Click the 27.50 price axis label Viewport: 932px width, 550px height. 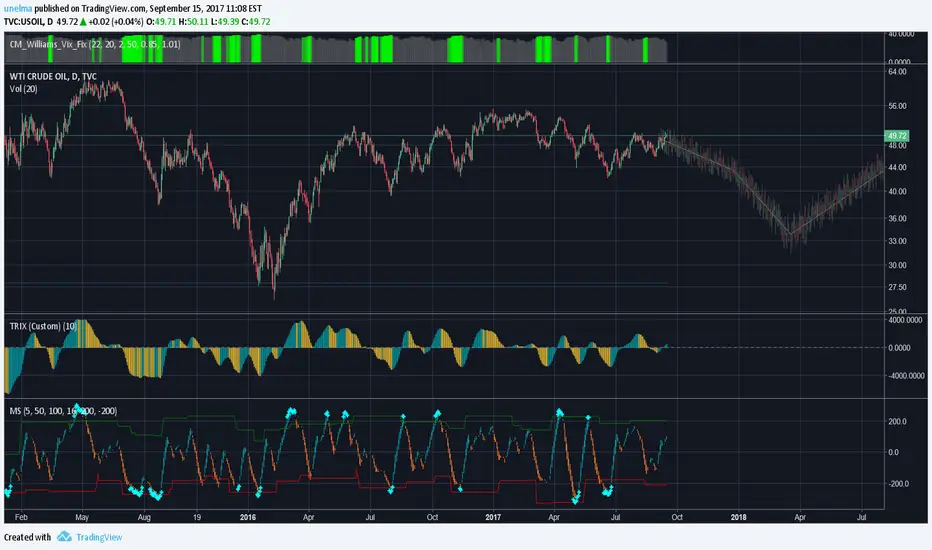(x=898, y=287)
